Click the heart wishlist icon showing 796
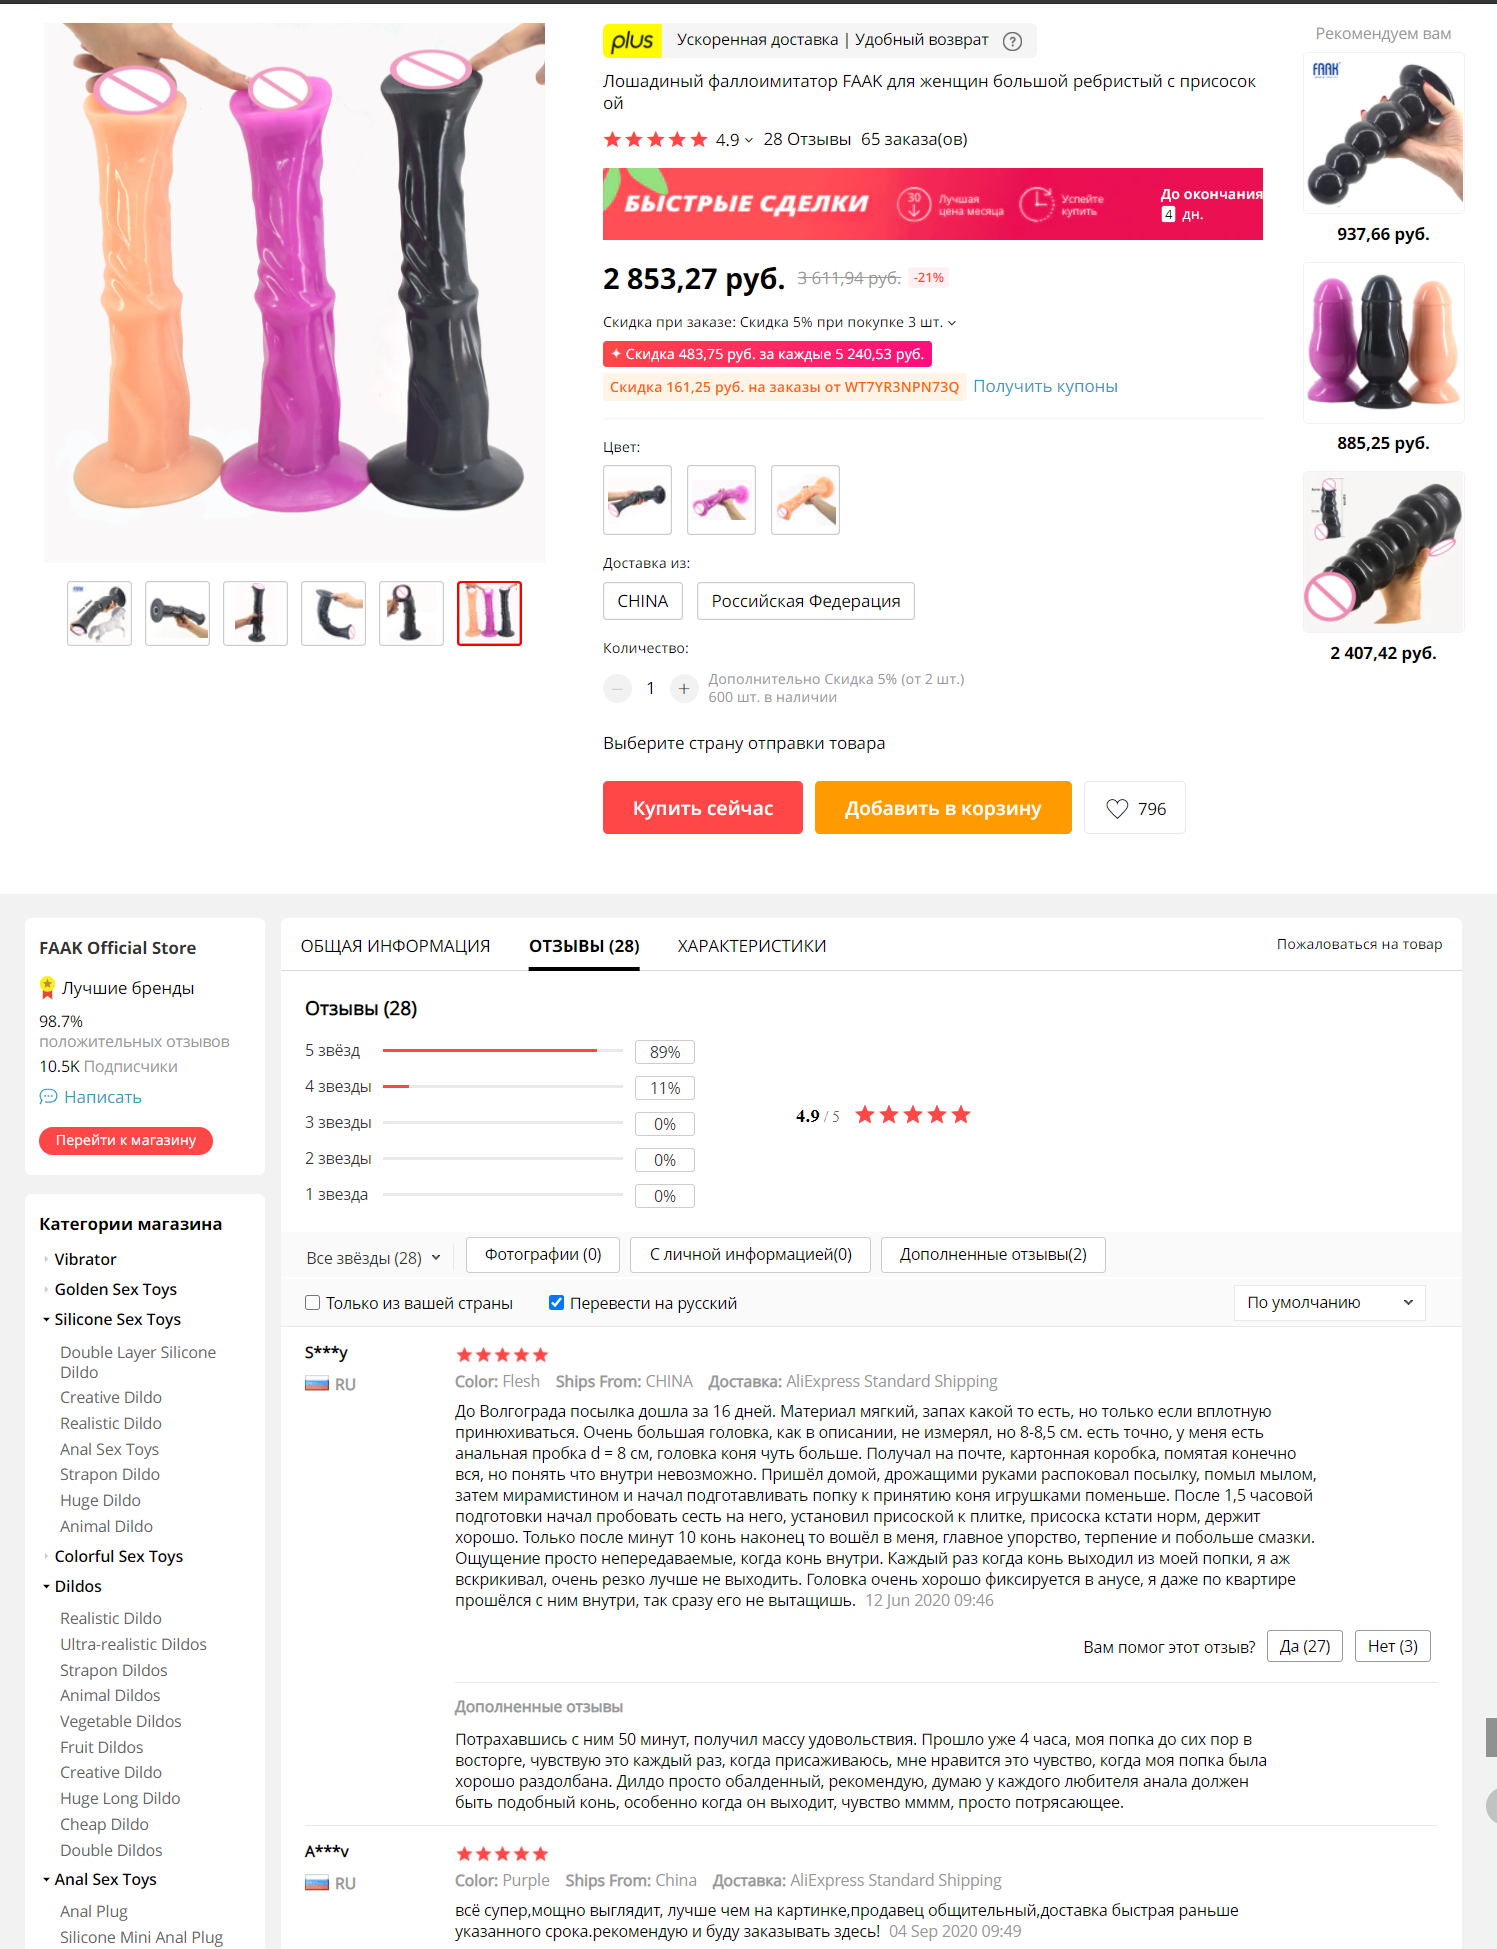1497x1949 pixels. (1117, 808)
